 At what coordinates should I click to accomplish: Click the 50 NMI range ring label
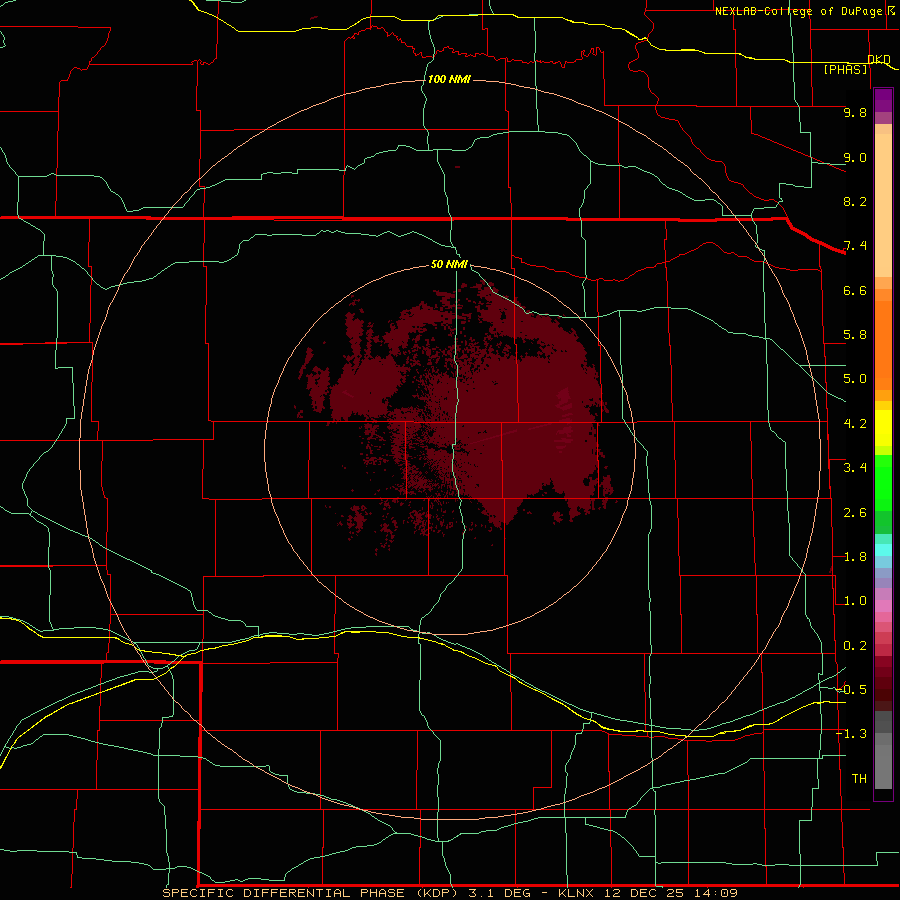tap(449, 264)
